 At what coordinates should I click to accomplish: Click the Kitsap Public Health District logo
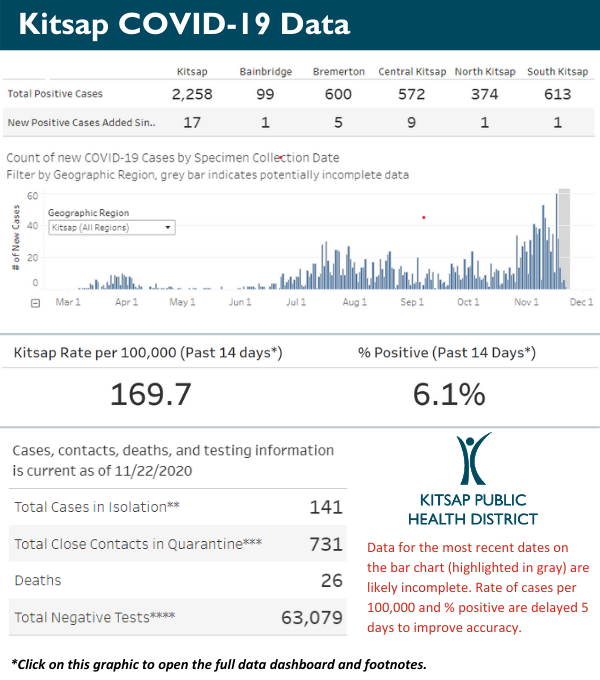click(472, 480)
